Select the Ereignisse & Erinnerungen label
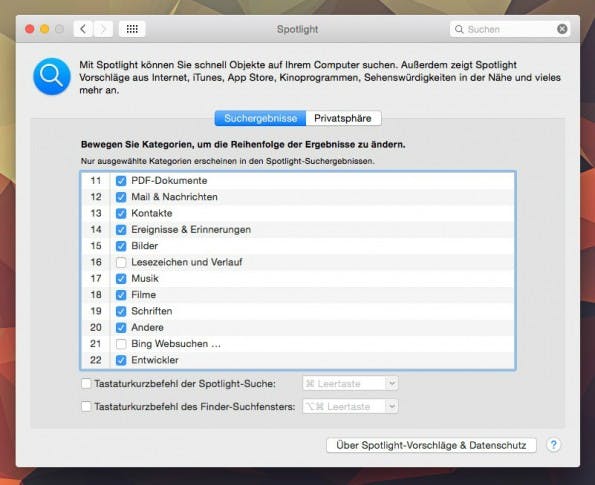595x485 pixels. (191, 230)
